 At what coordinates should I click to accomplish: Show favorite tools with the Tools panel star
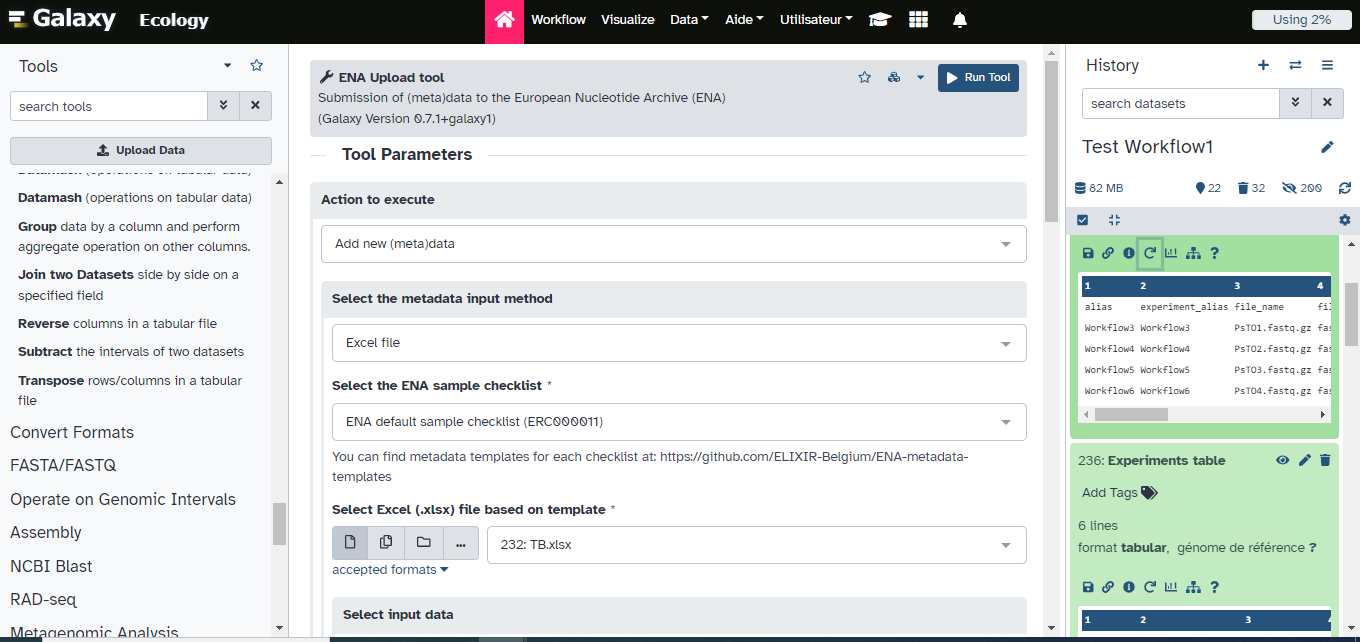257,66
